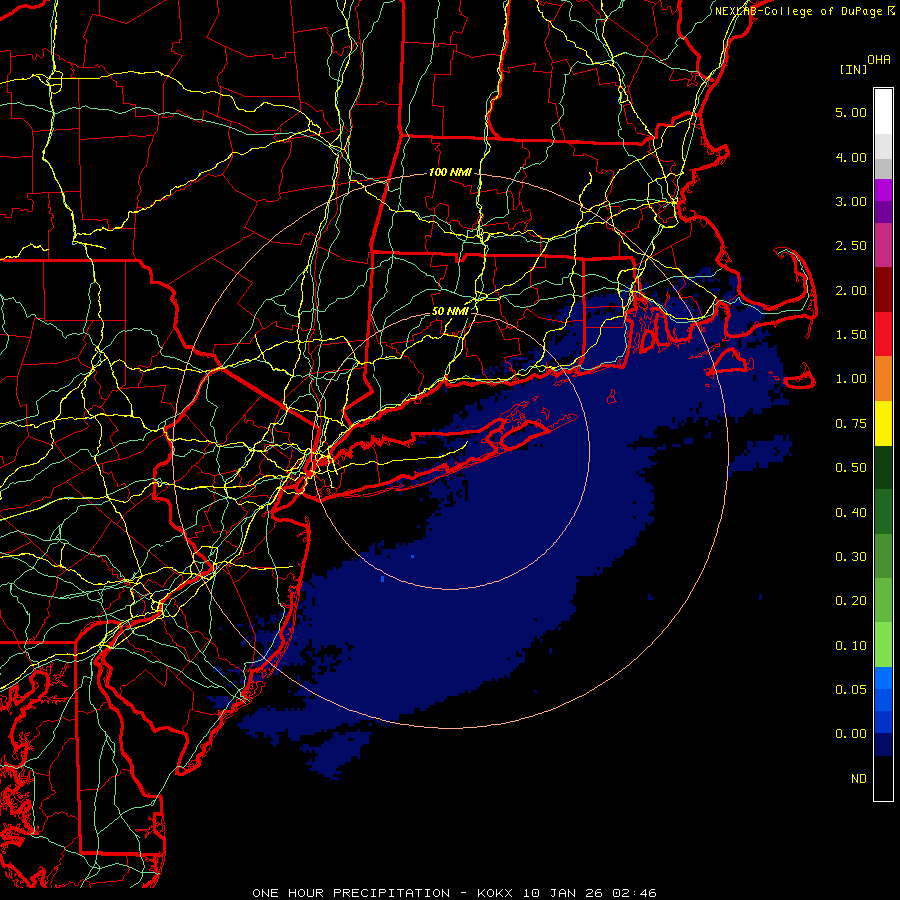This screenshot has width=900, height=900.
Task: Click the 4.00 legend value
Action: pos(851,157)
